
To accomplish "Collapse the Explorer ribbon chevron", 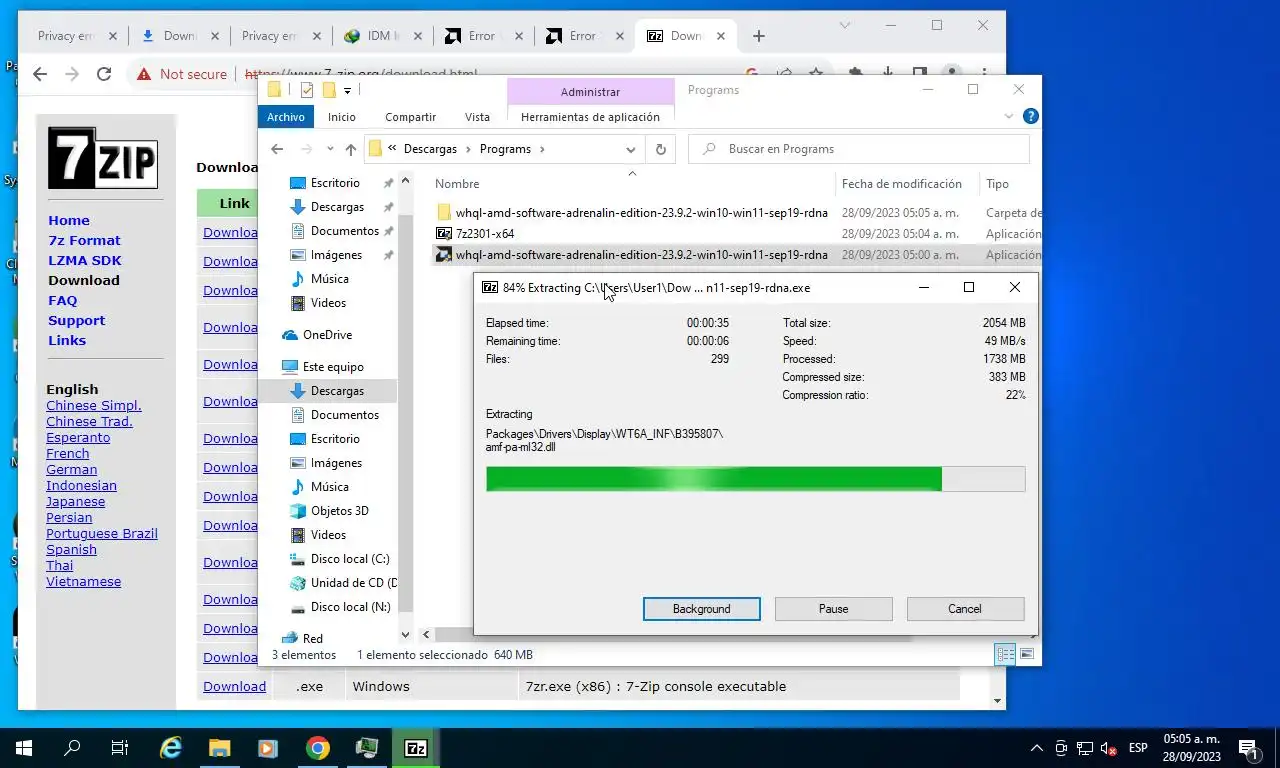I will (1009, 116).
